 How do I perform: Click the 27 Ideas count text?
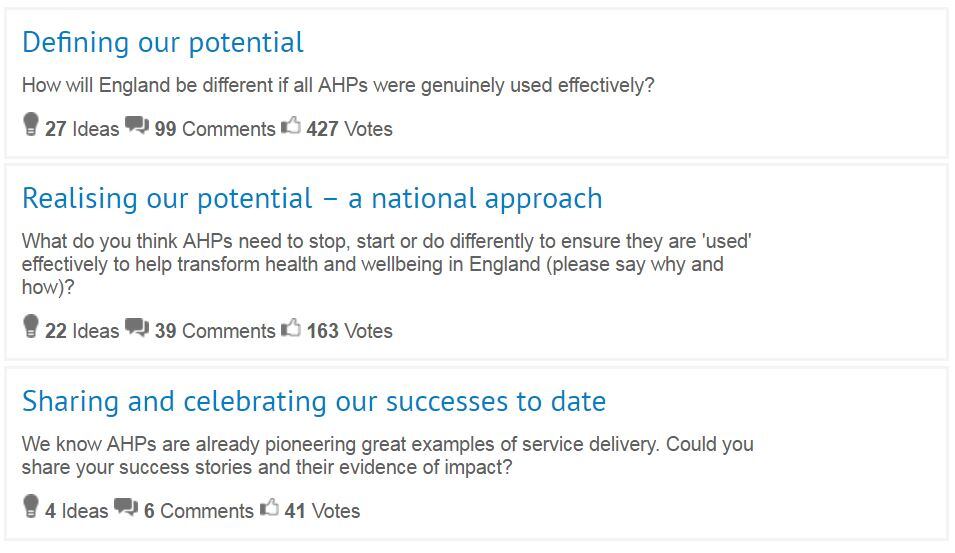coord(82,129)
